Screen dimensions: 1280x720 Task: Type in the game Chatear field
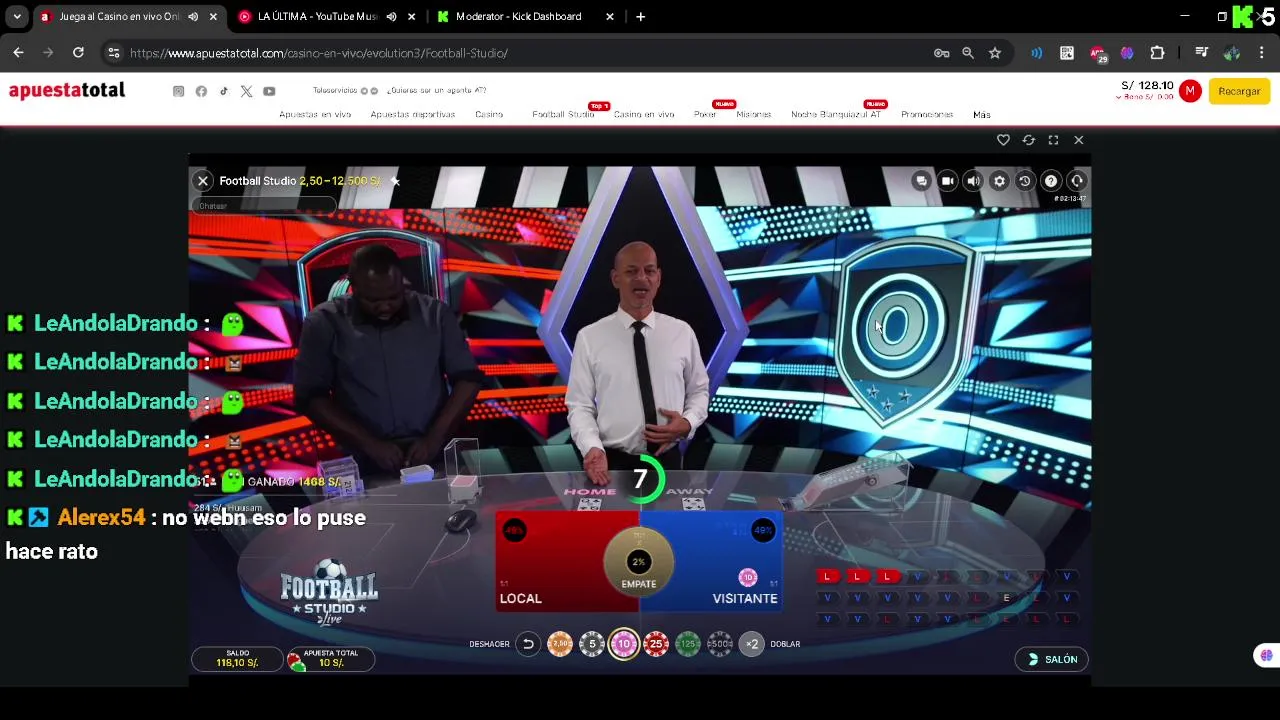pyautogui.click(x=263, y=206)
